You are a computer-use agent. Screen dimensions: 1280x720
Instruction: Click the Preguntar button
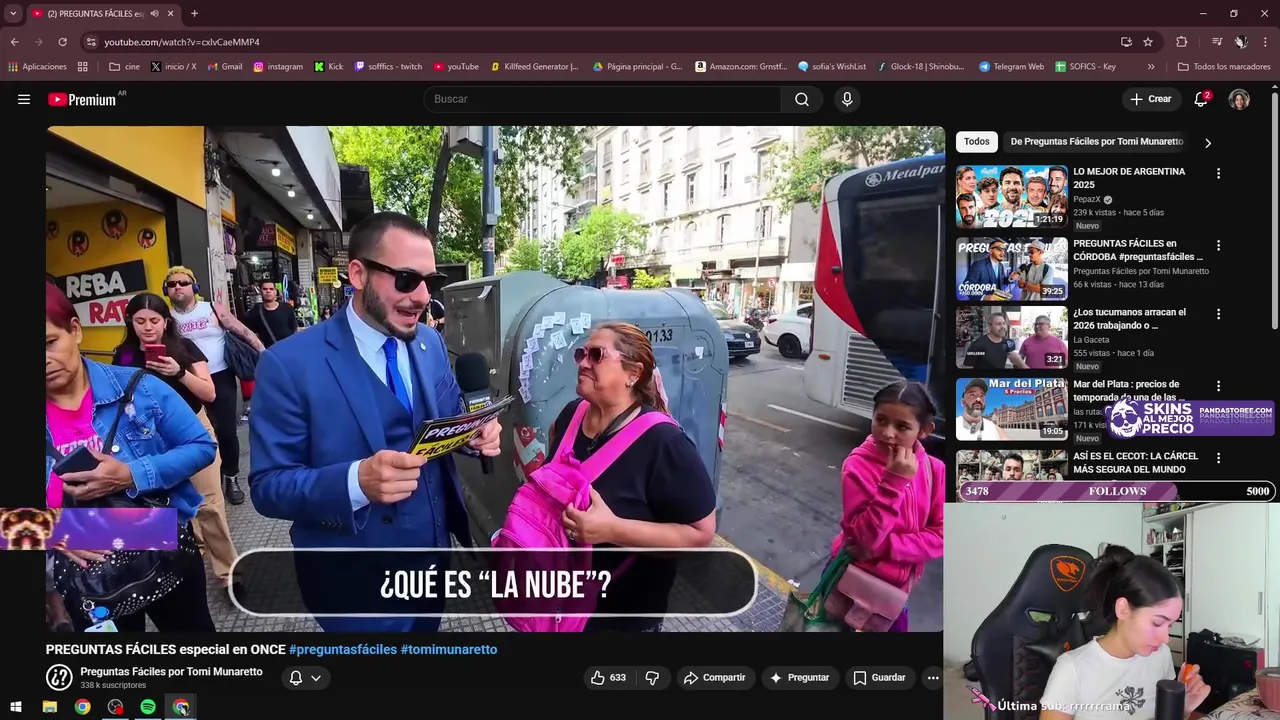pyautogui.click(x=799, y=678)
